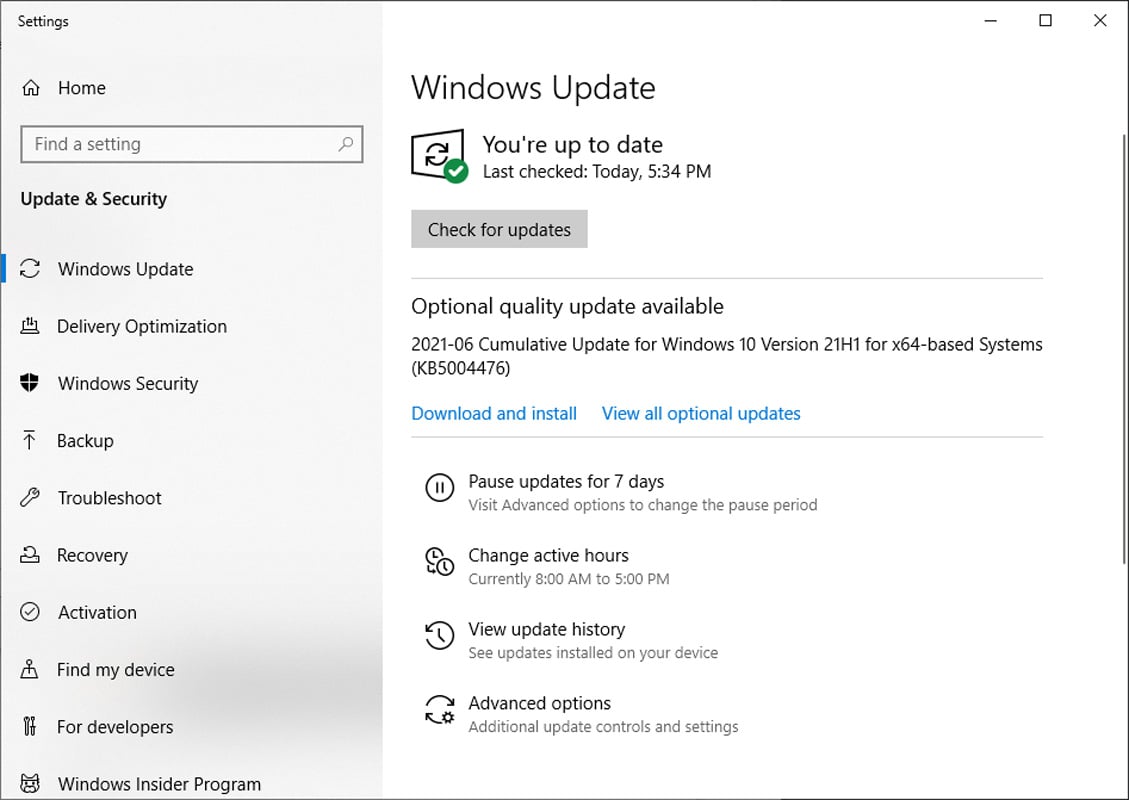Open Advanced options
1129x800 pixels.
pos(539,703)
